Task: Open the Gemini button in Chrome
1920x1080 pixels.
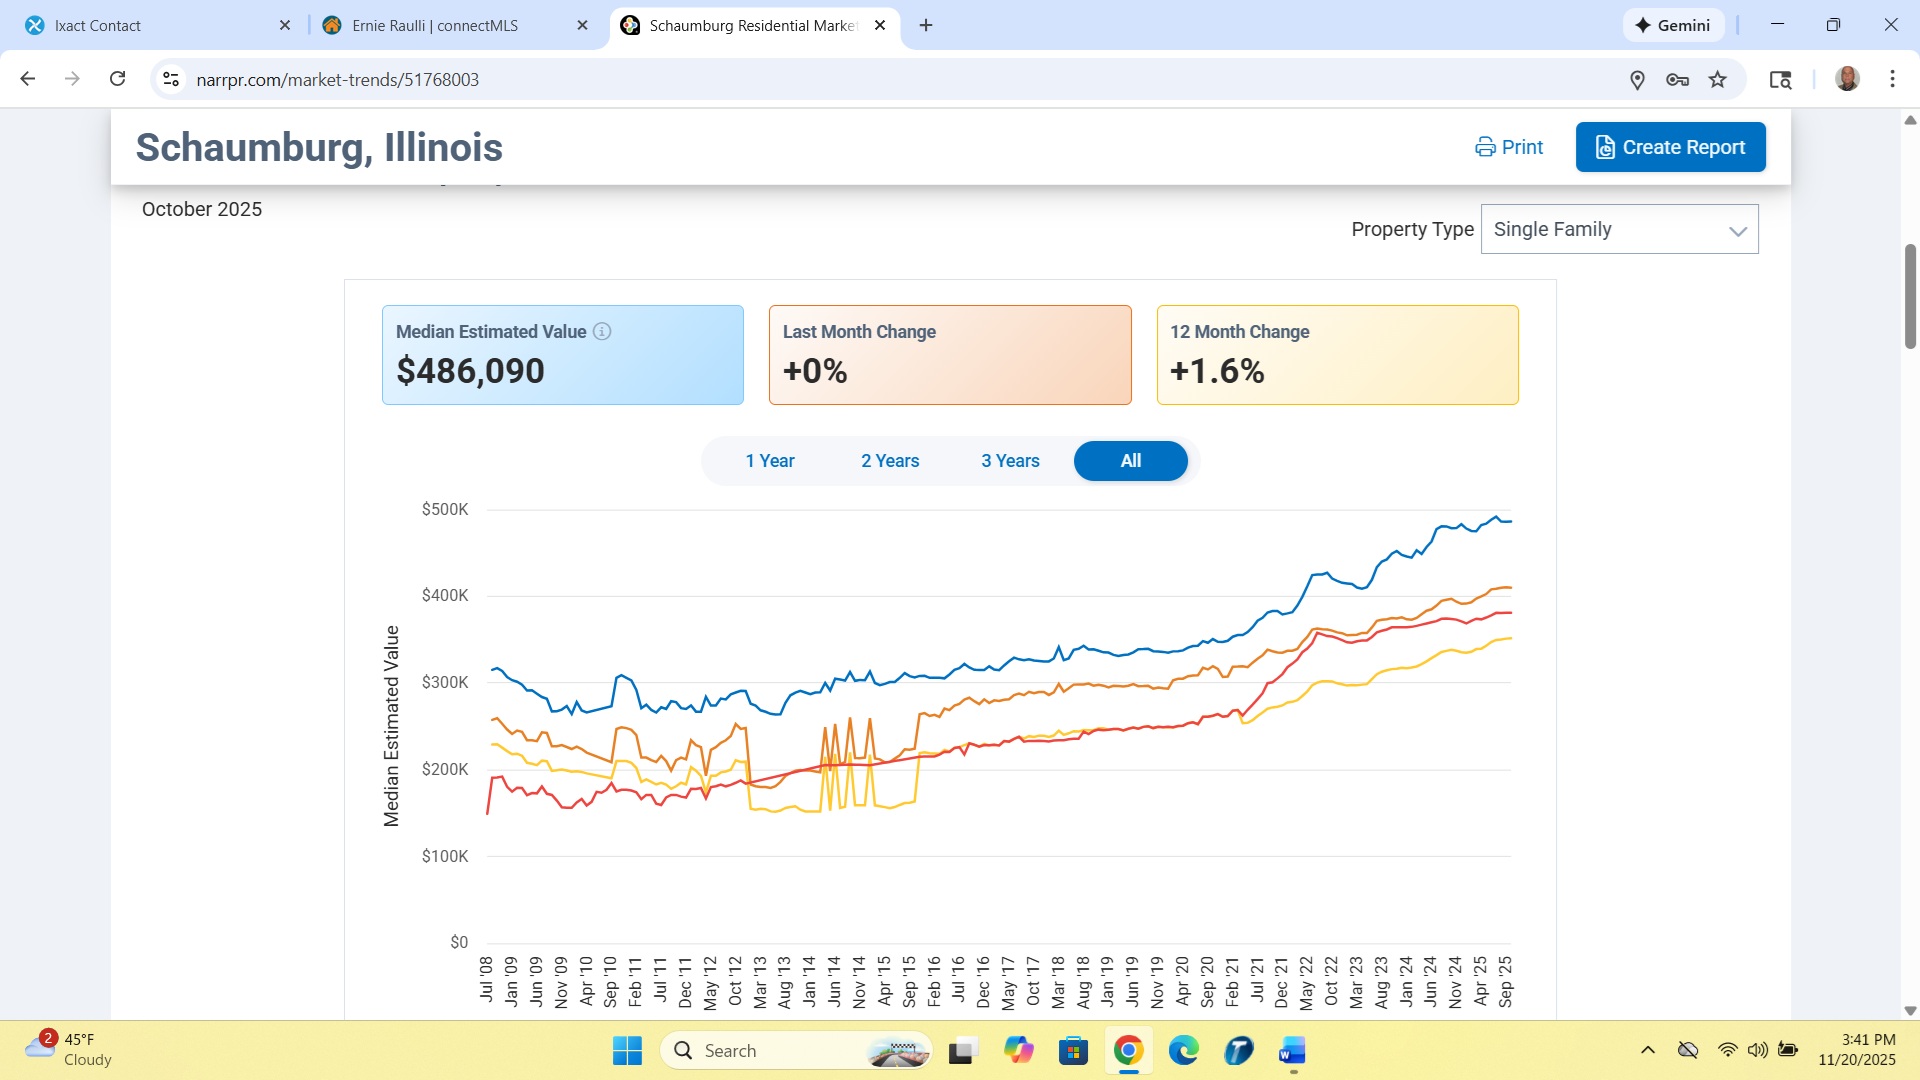Action: point(1673,25)
